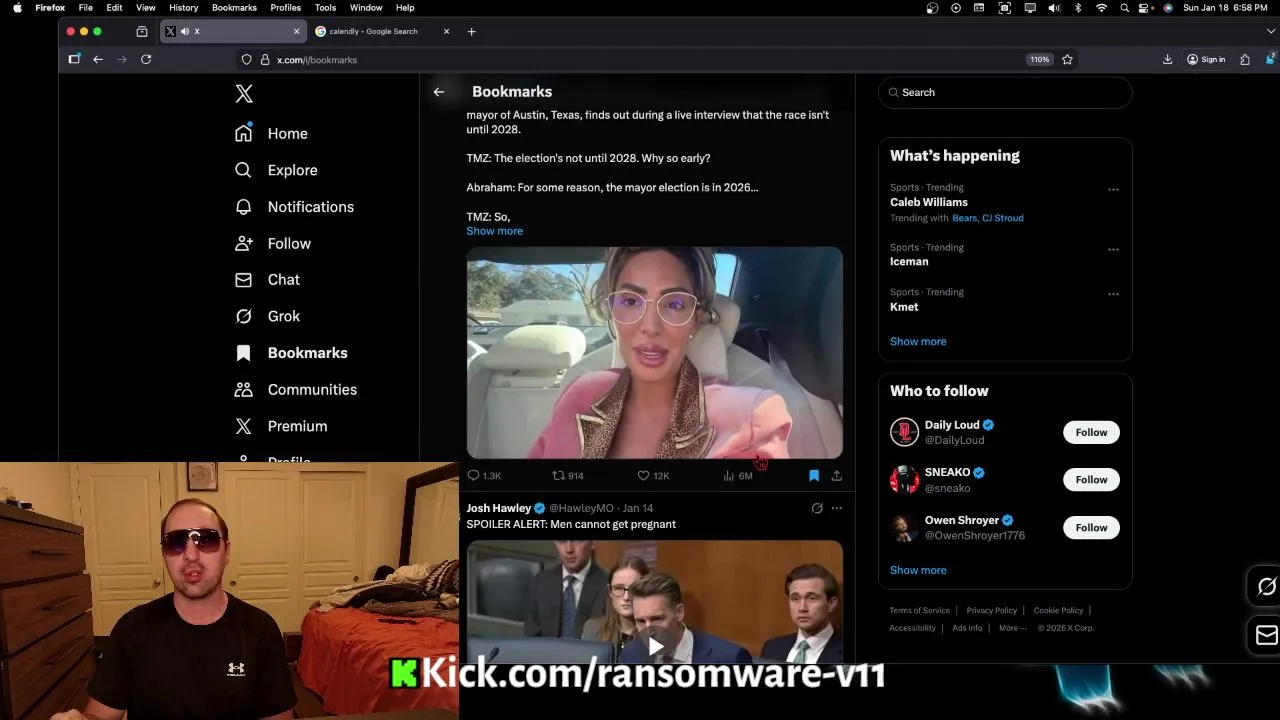Show more suggestions under Who to follow

click(x=918, y=570)
